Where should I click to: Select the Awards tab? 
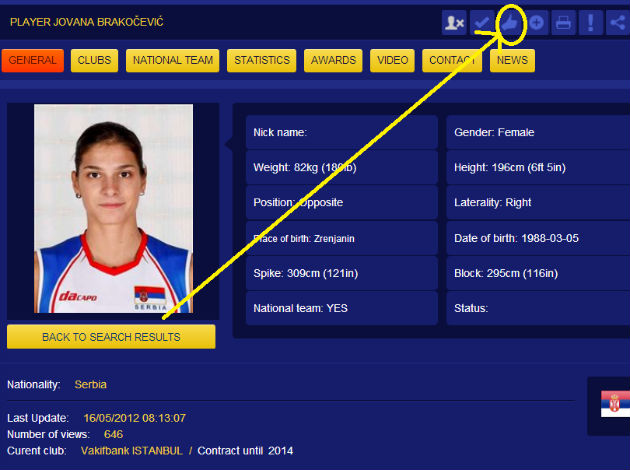[333, 60]
